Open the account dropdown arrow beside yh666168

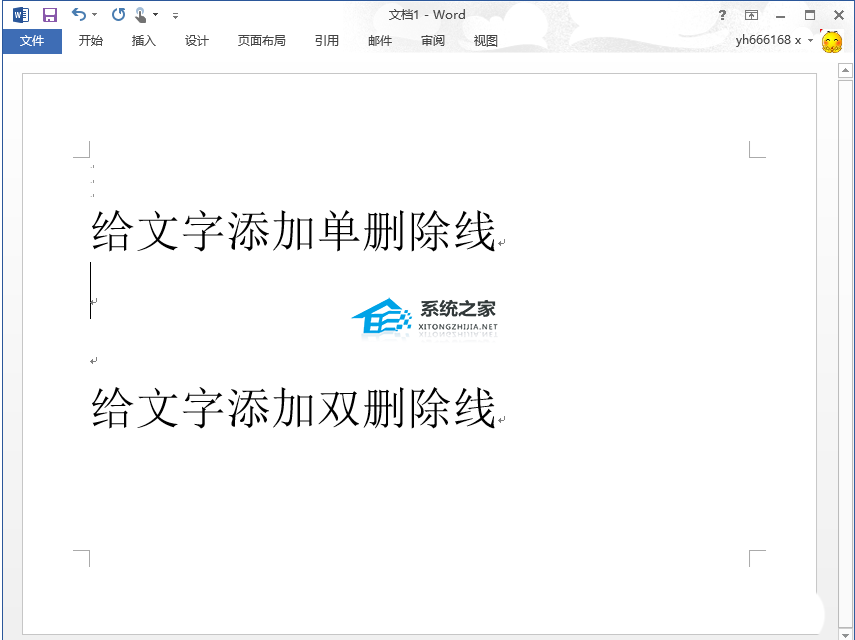pos(810,40)
